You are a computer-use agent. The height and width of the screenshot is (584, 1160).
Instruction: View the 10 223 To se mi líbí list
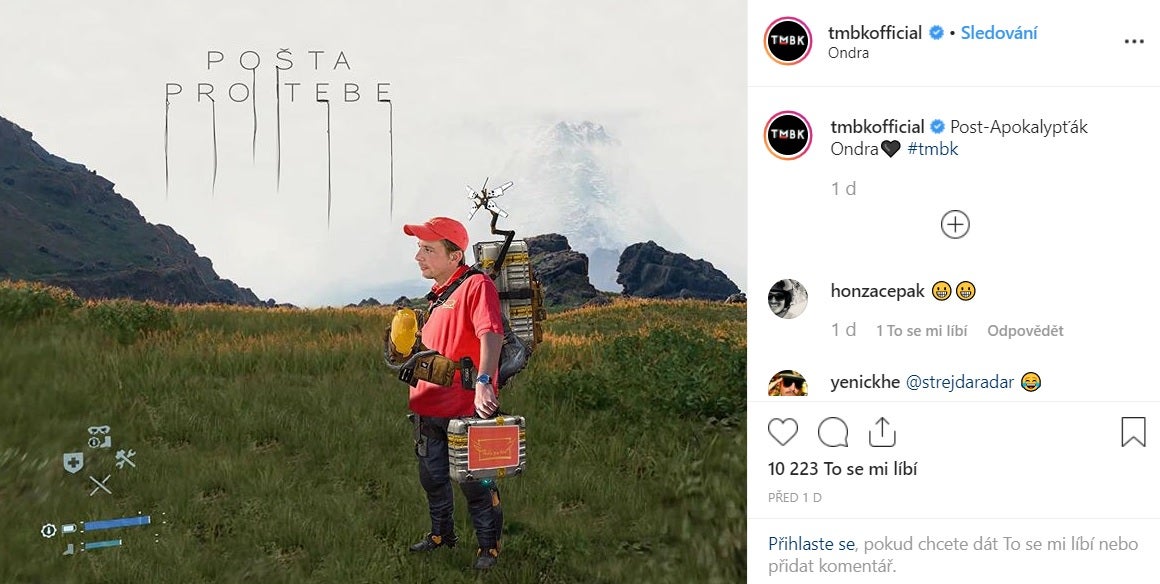843,469
